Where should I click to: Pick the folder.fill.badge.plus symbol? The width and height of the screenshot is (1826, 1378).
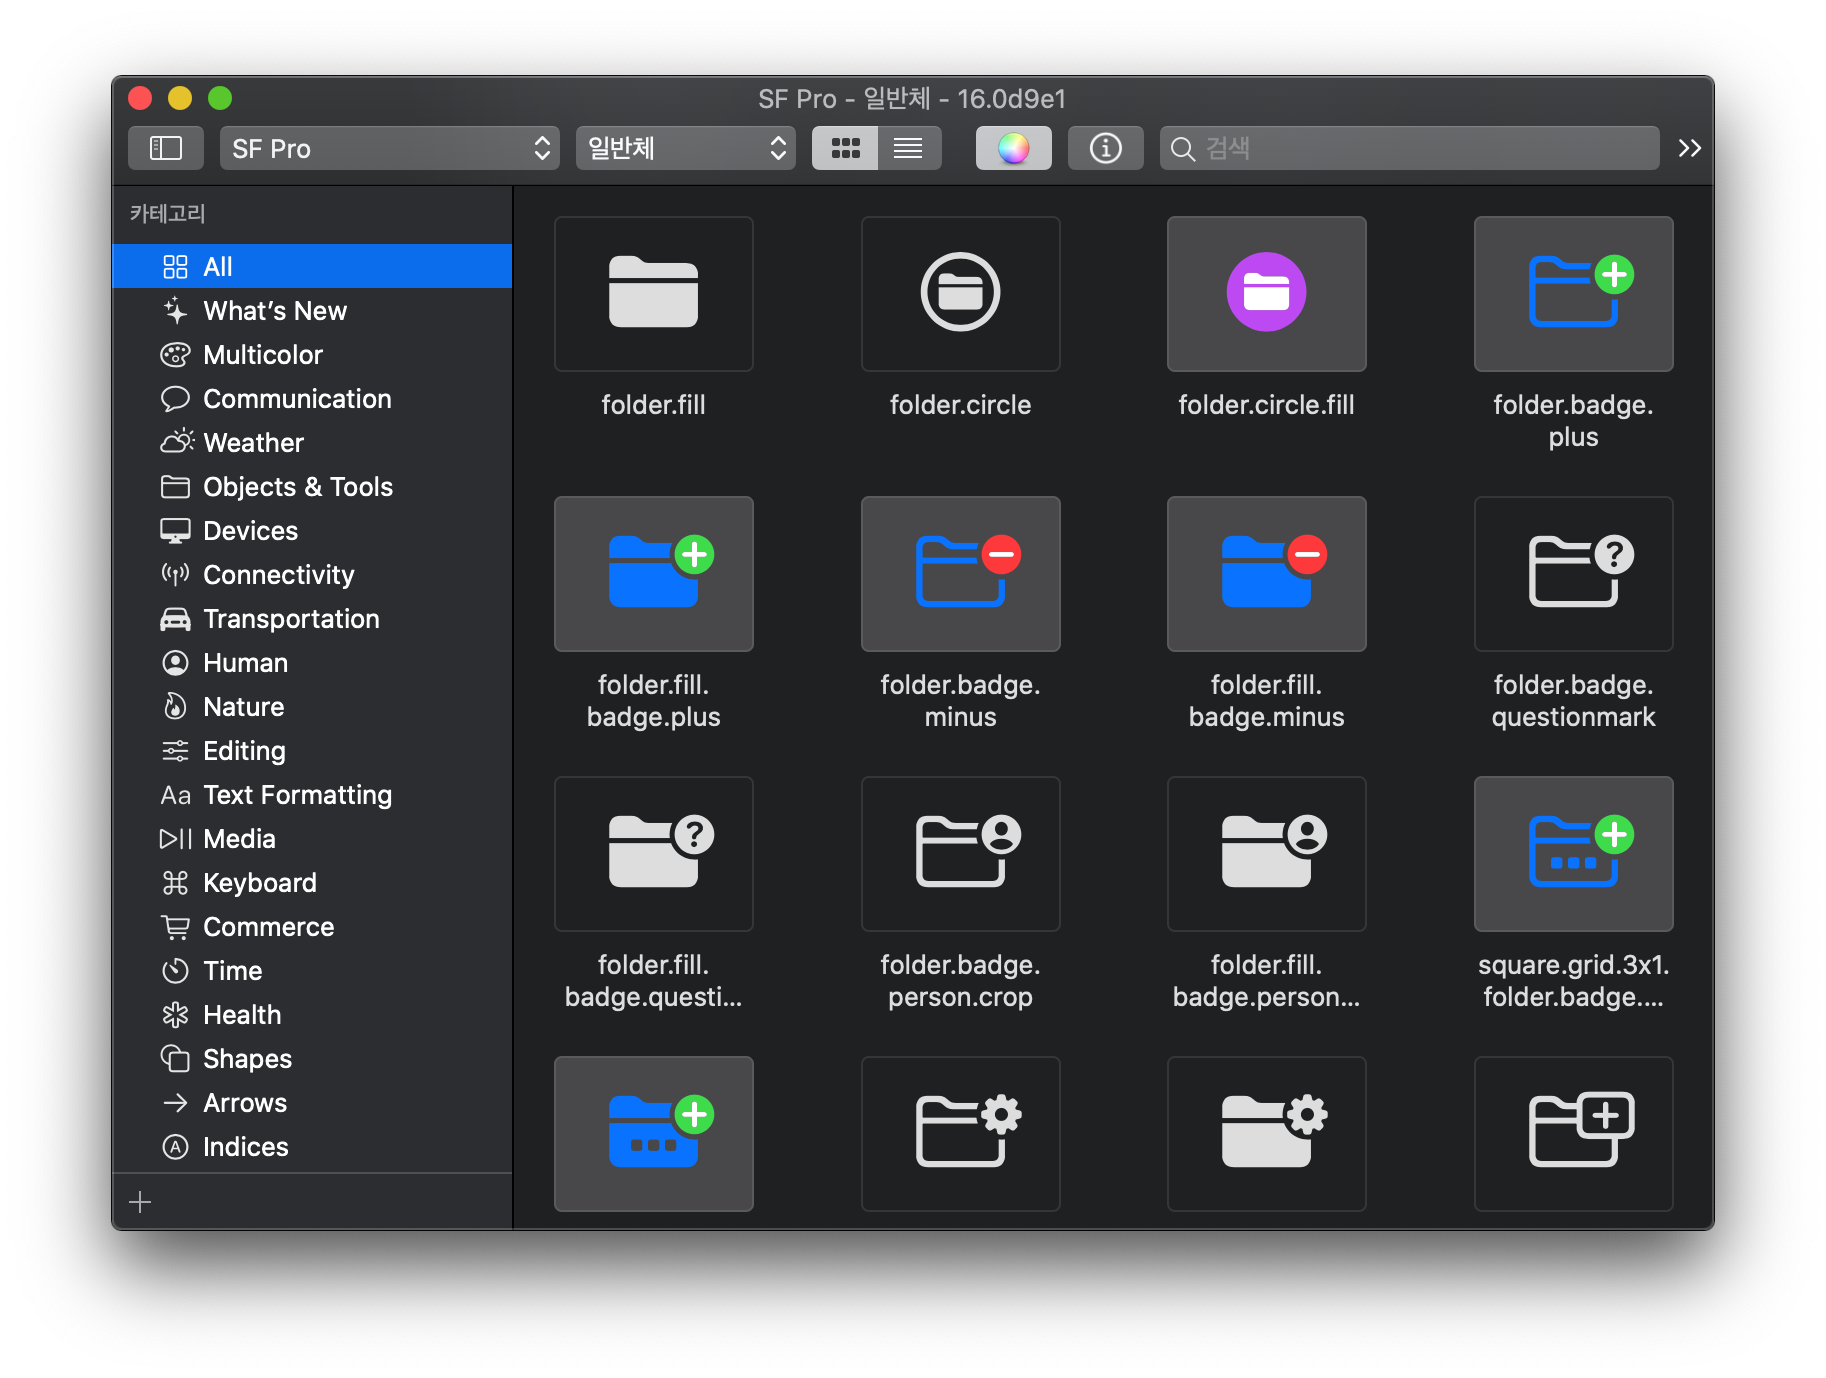pyautogui.click(x=653, y=573)
